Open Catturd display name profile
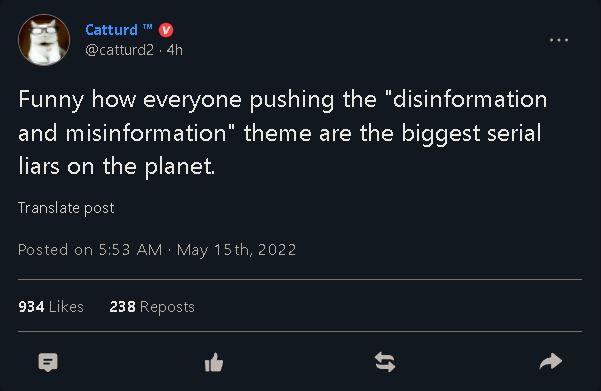 112,30
